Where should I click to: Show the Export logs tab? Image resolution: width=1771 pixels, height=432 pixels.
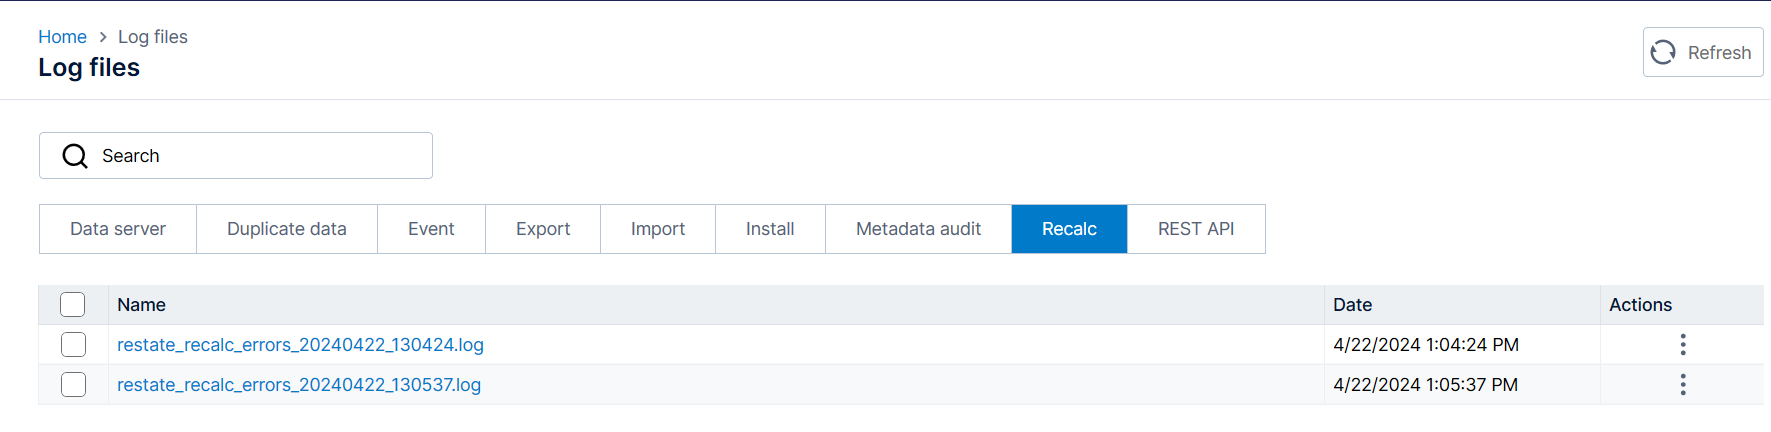543,229
